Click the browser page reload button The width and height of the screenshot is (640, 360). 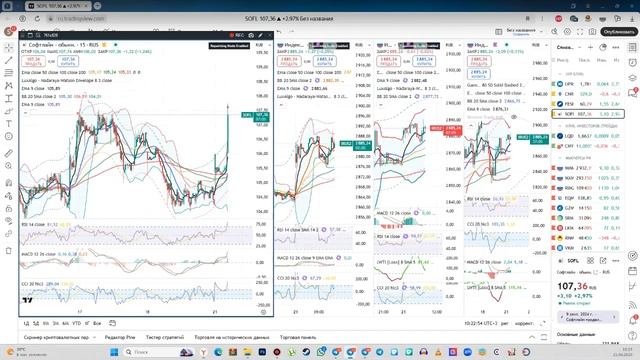point(37,19)
